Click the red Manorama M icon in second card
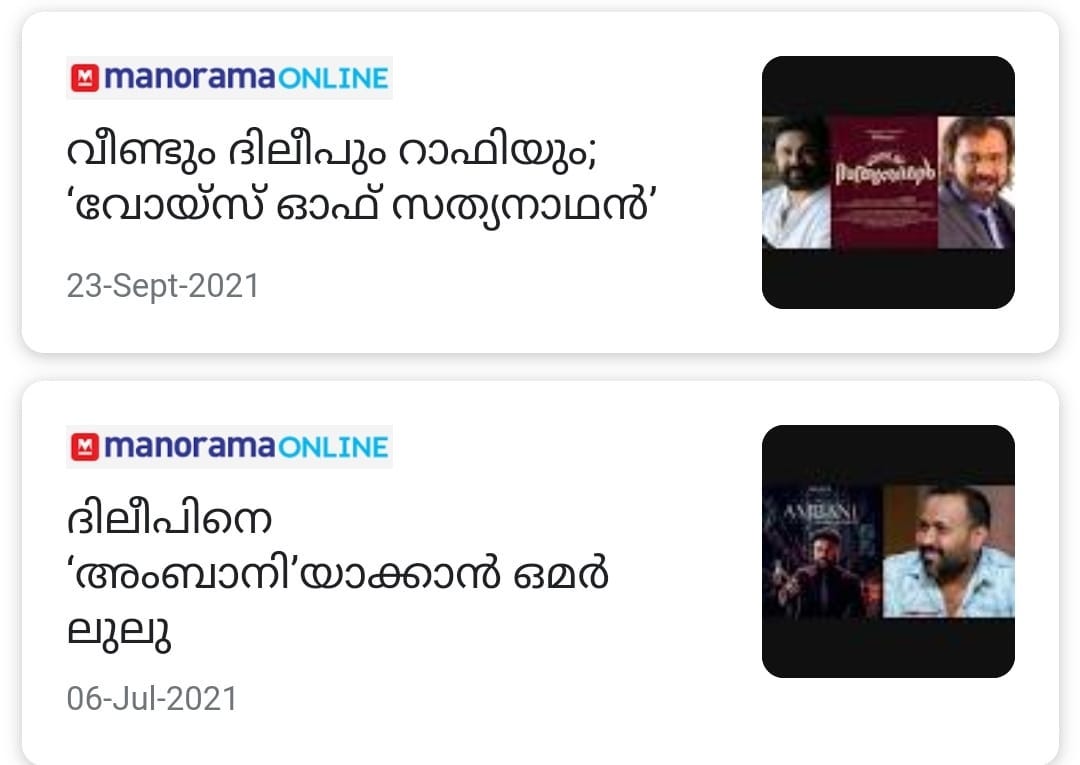Image resolution: width=1080 pixels, height=765 pixels. coord(85,447)
